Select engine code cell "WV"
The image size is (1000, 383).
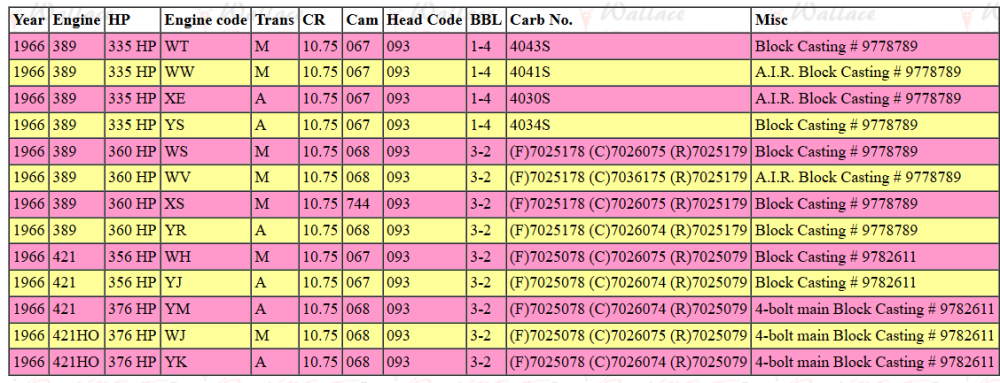point(206,178)
